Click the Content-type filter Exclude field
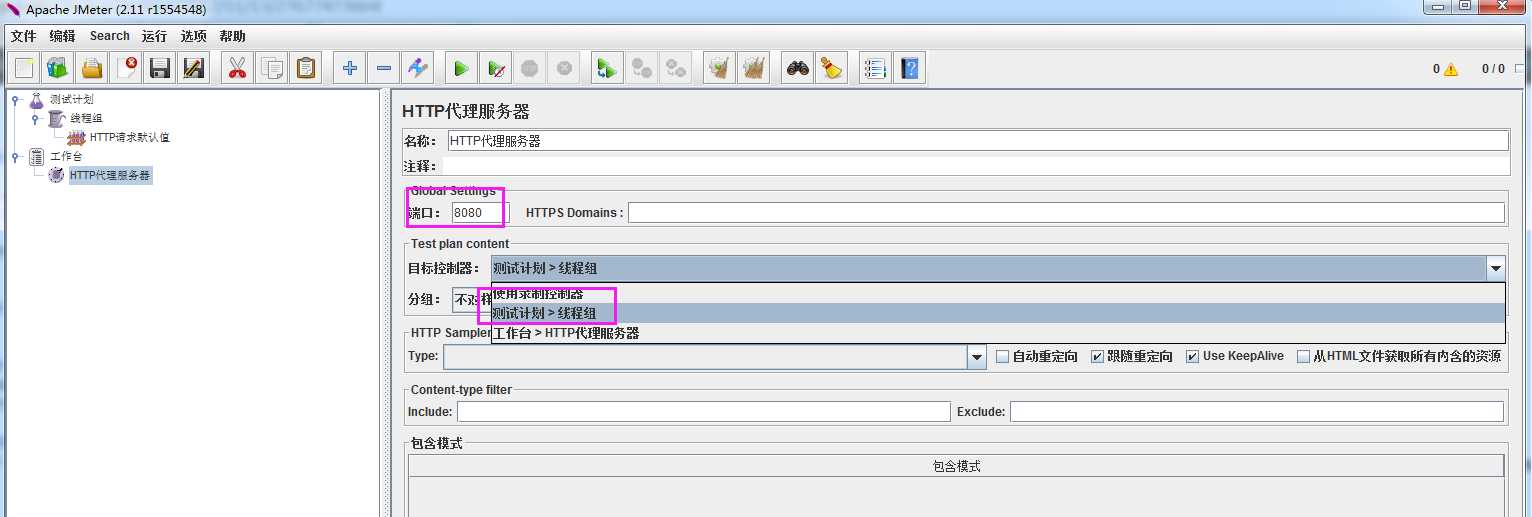This screenshot has width=1532, height=517. 1257,412
